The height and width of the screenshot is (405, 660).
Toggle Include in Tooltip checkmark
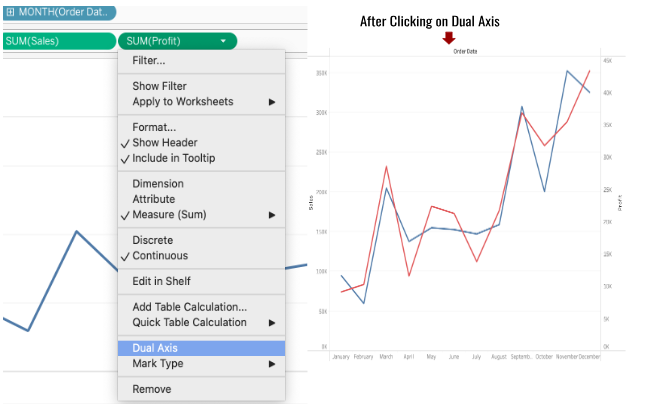coord(172,158)
